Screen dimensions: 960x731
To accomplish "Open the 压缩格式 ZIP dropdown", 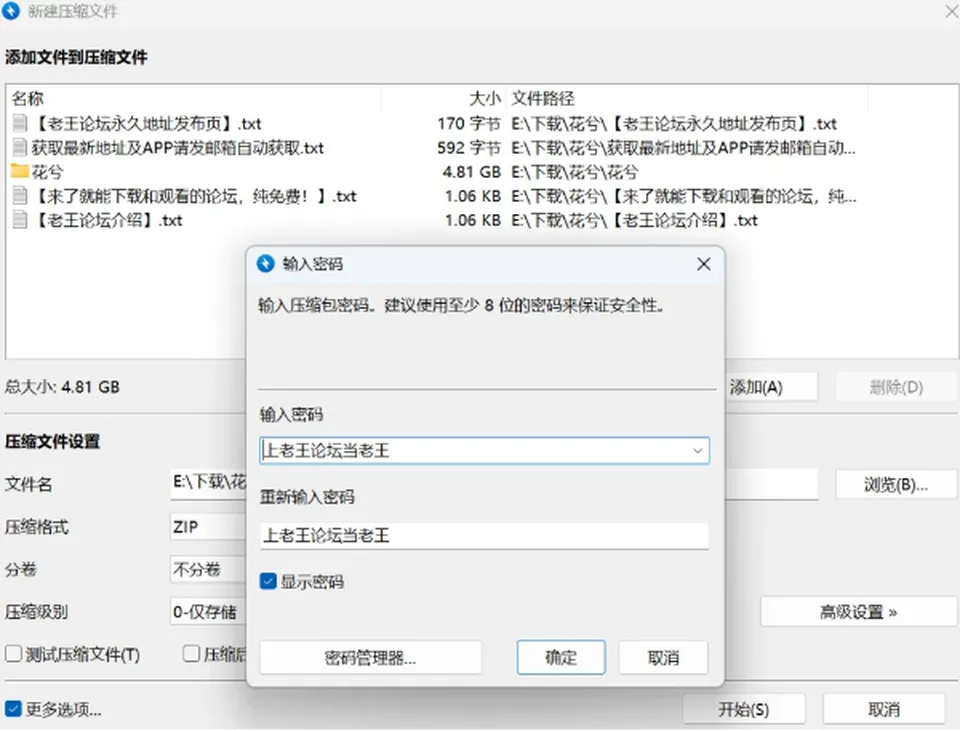I will click(x=208, y=527).
